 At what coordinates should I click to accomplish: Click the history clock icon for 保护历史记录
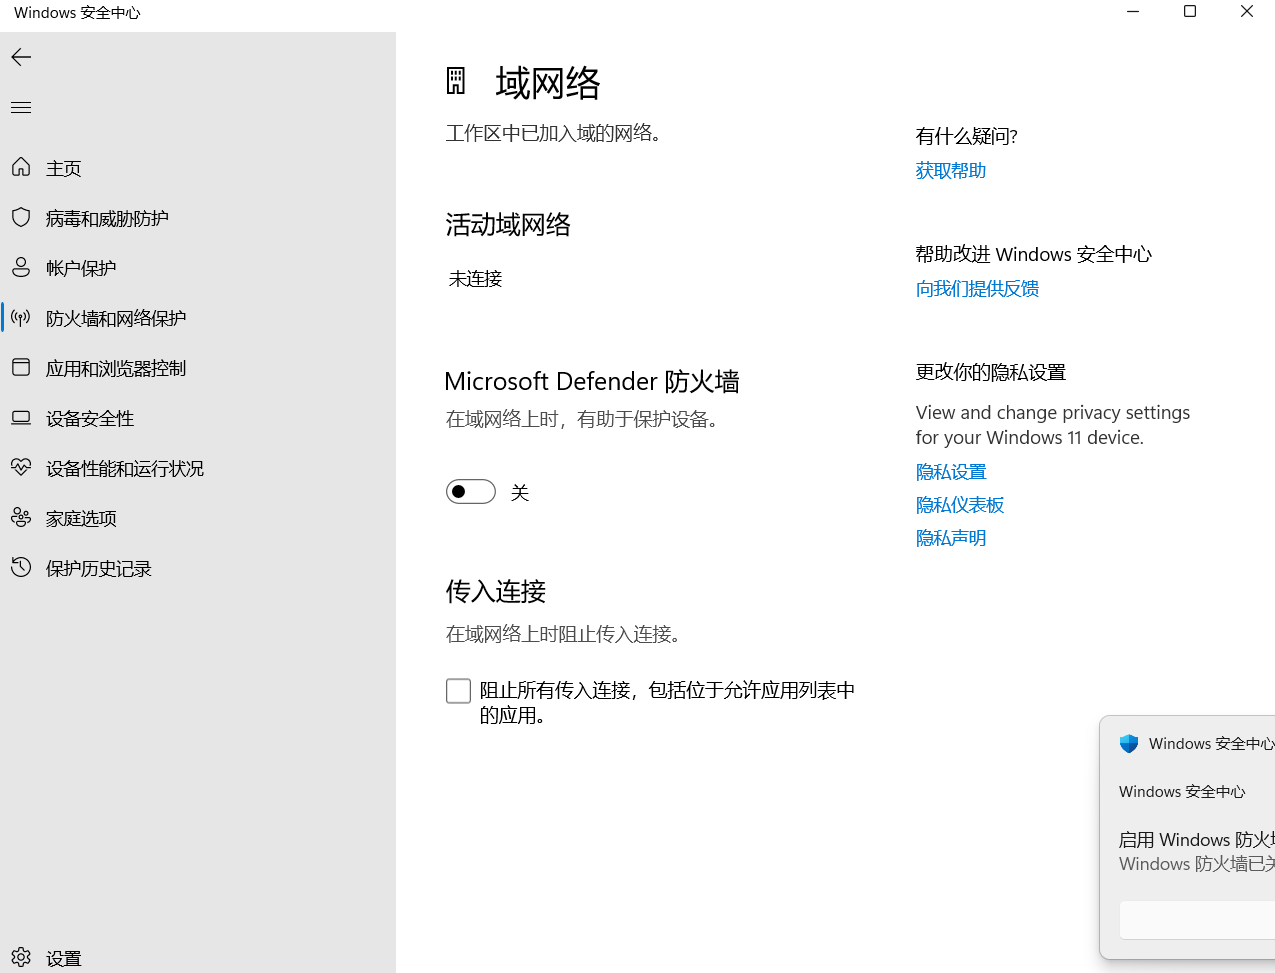(21, 567)
